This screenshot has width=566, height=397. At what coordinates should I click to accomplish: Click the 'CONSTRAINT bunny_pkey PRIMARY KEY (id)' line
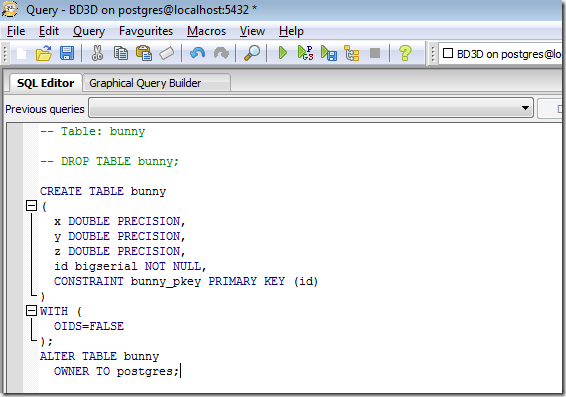coord(186,282)
